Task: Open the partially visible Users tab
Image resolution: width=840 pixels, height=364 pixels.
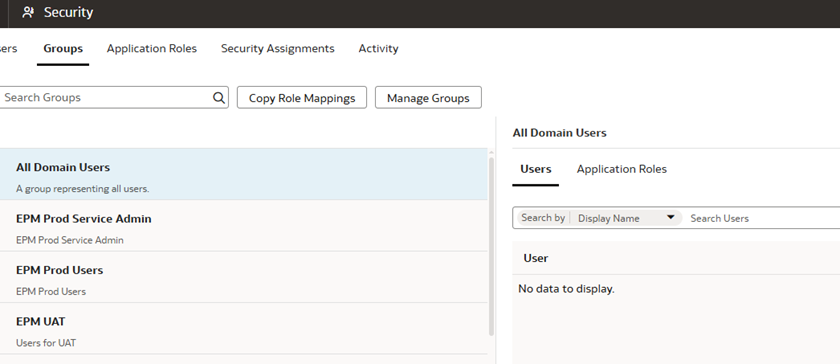Action: [8, 48]
